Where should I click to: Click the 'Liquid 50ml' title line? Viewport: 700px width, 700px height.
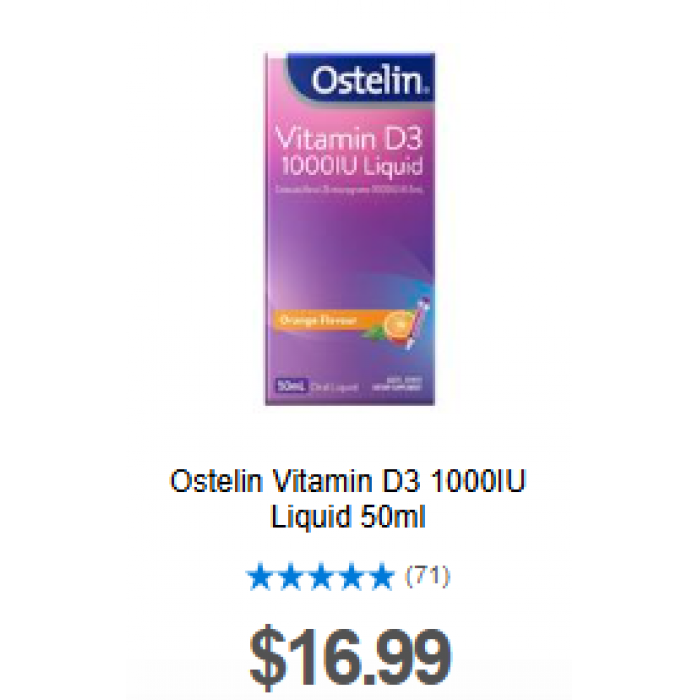(348, 517)
